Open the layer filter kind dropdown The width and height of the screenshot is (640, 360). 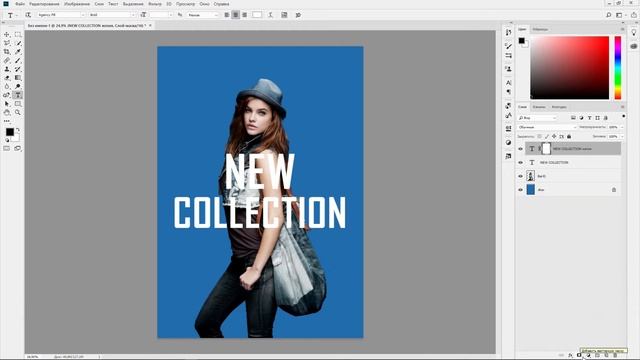click(537, 118)
